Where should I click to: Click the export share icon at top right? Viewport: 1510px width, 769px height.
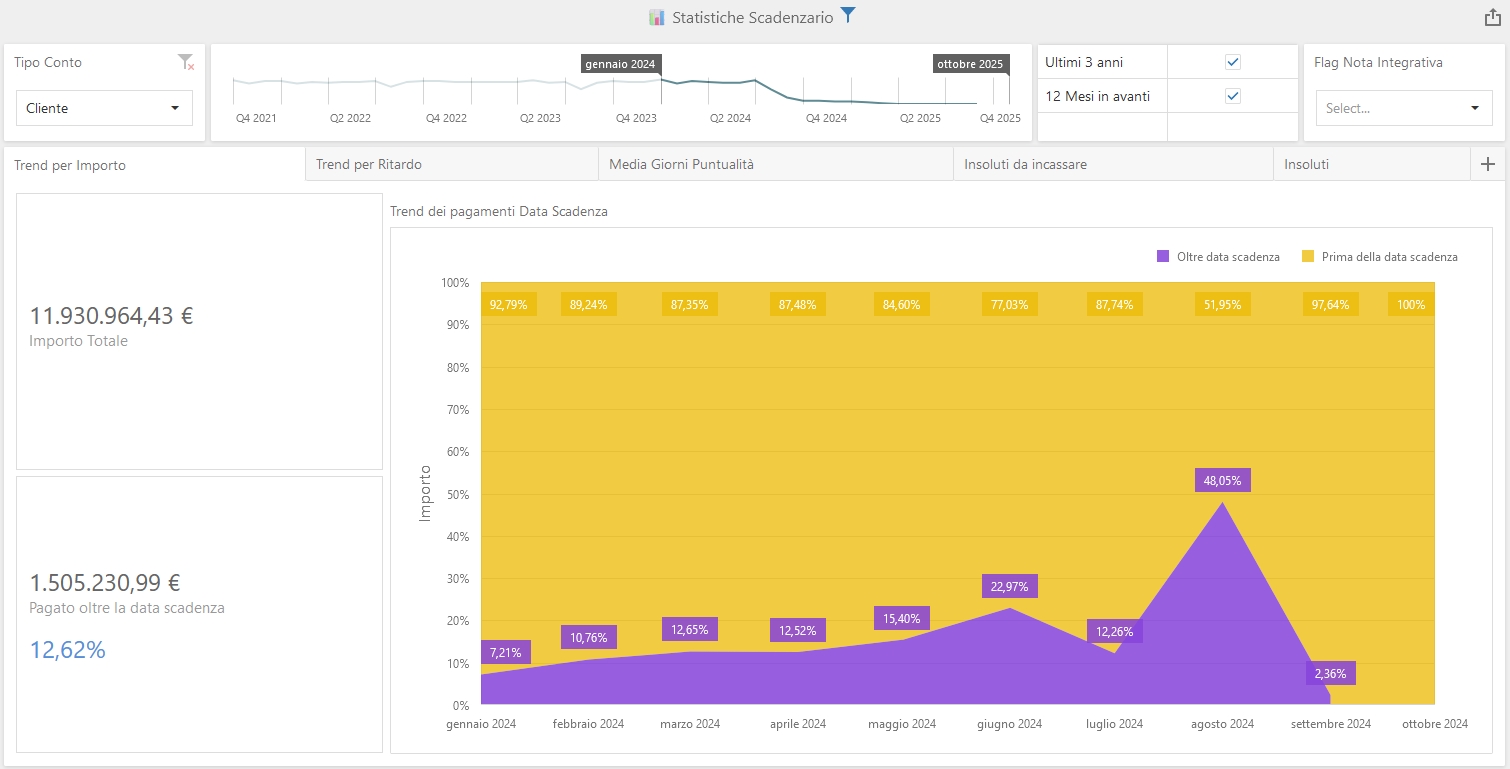(x=1492, y=17)
